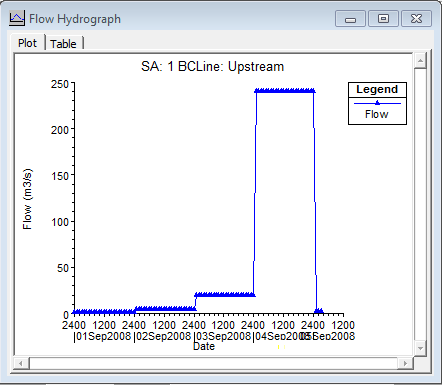Click the Legend box title
Image resolution: width=442 pixels, height=385 pixels.
[377, 89]
